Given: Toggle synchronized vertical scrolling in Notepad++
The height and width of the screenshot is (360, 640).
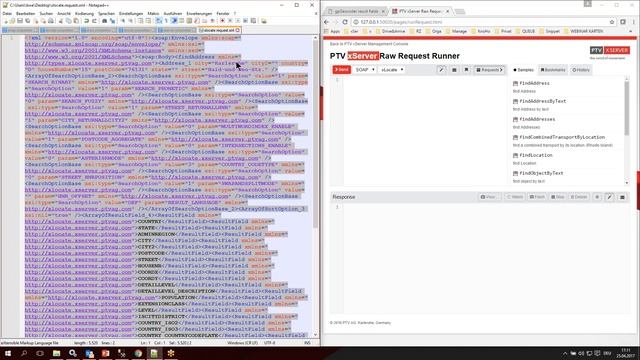Looking at the screenshot, I should [140, 21].
